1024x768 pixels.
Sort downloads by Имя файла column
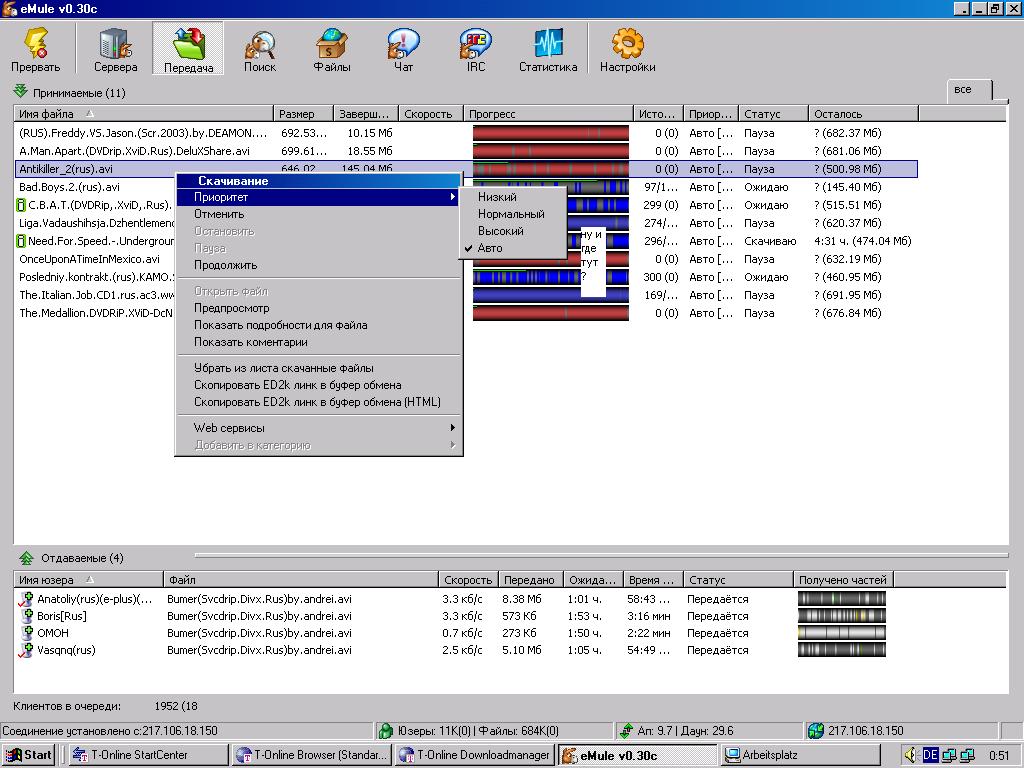coord(143,114)
